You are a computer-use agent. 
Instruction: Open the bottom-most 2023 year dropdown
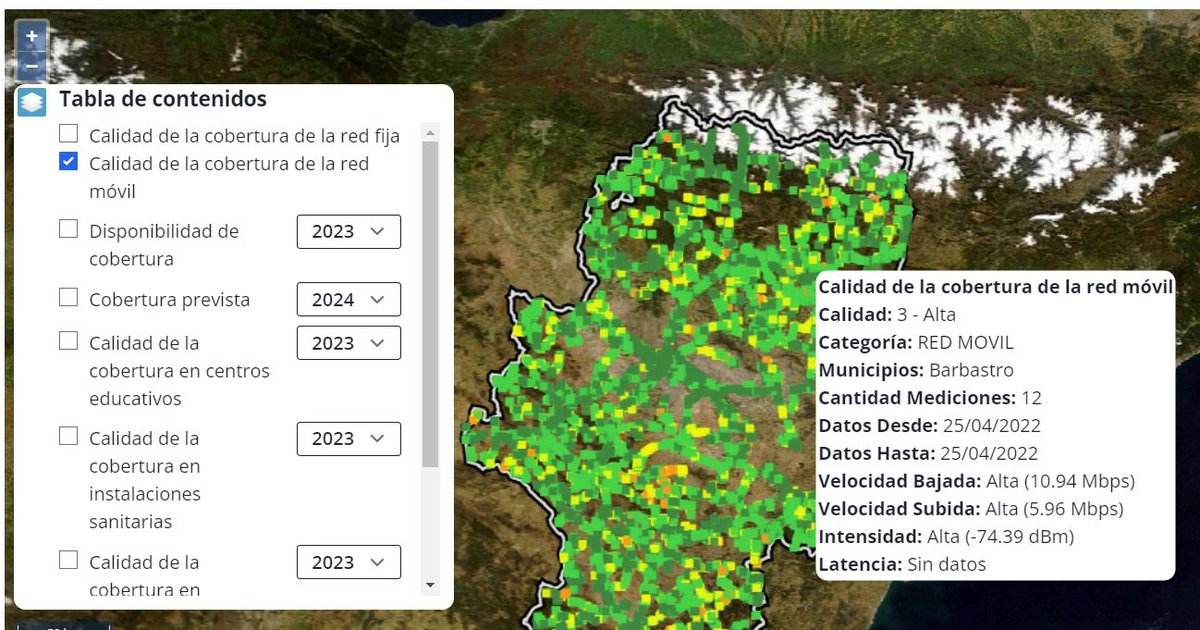[x=349, y=562]
